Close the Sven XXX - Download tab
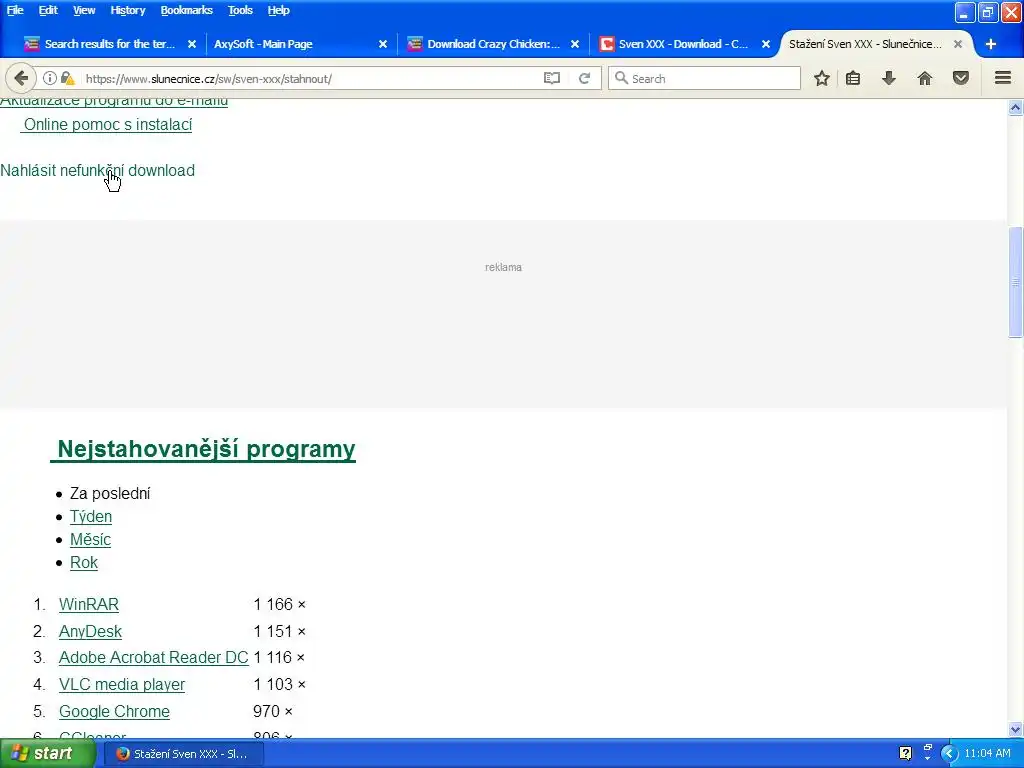Viewport: 1024px width, 768px height. point(766,44)
